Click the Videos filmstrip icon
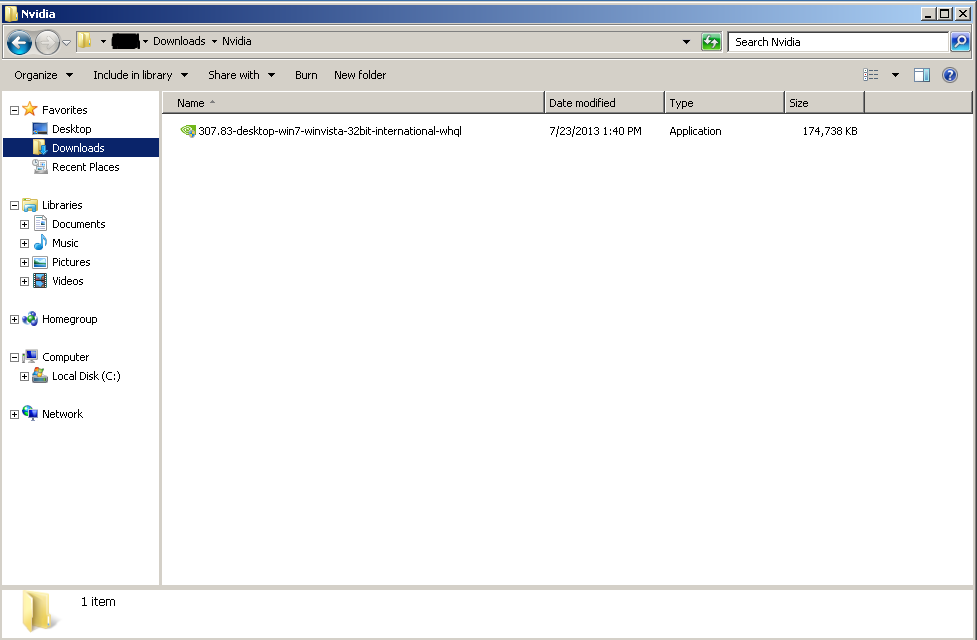 [40, 280]
